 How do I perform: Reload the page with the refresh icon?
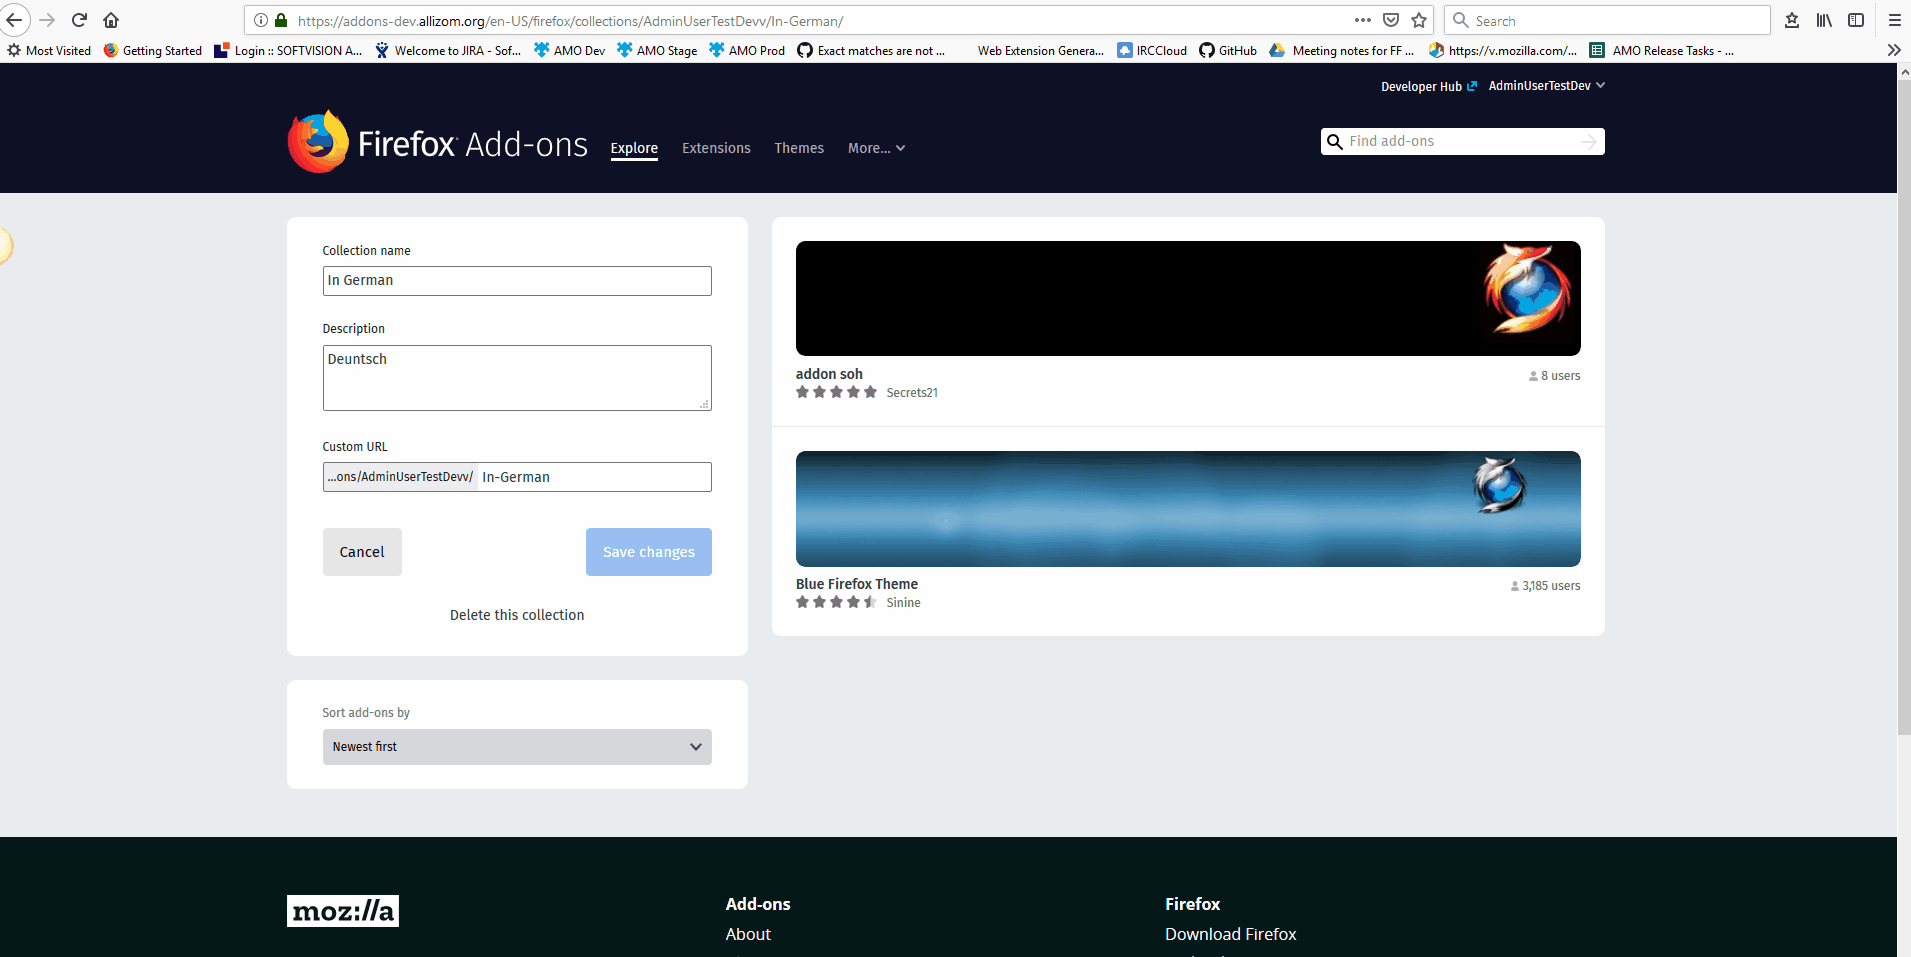(79, 20)
